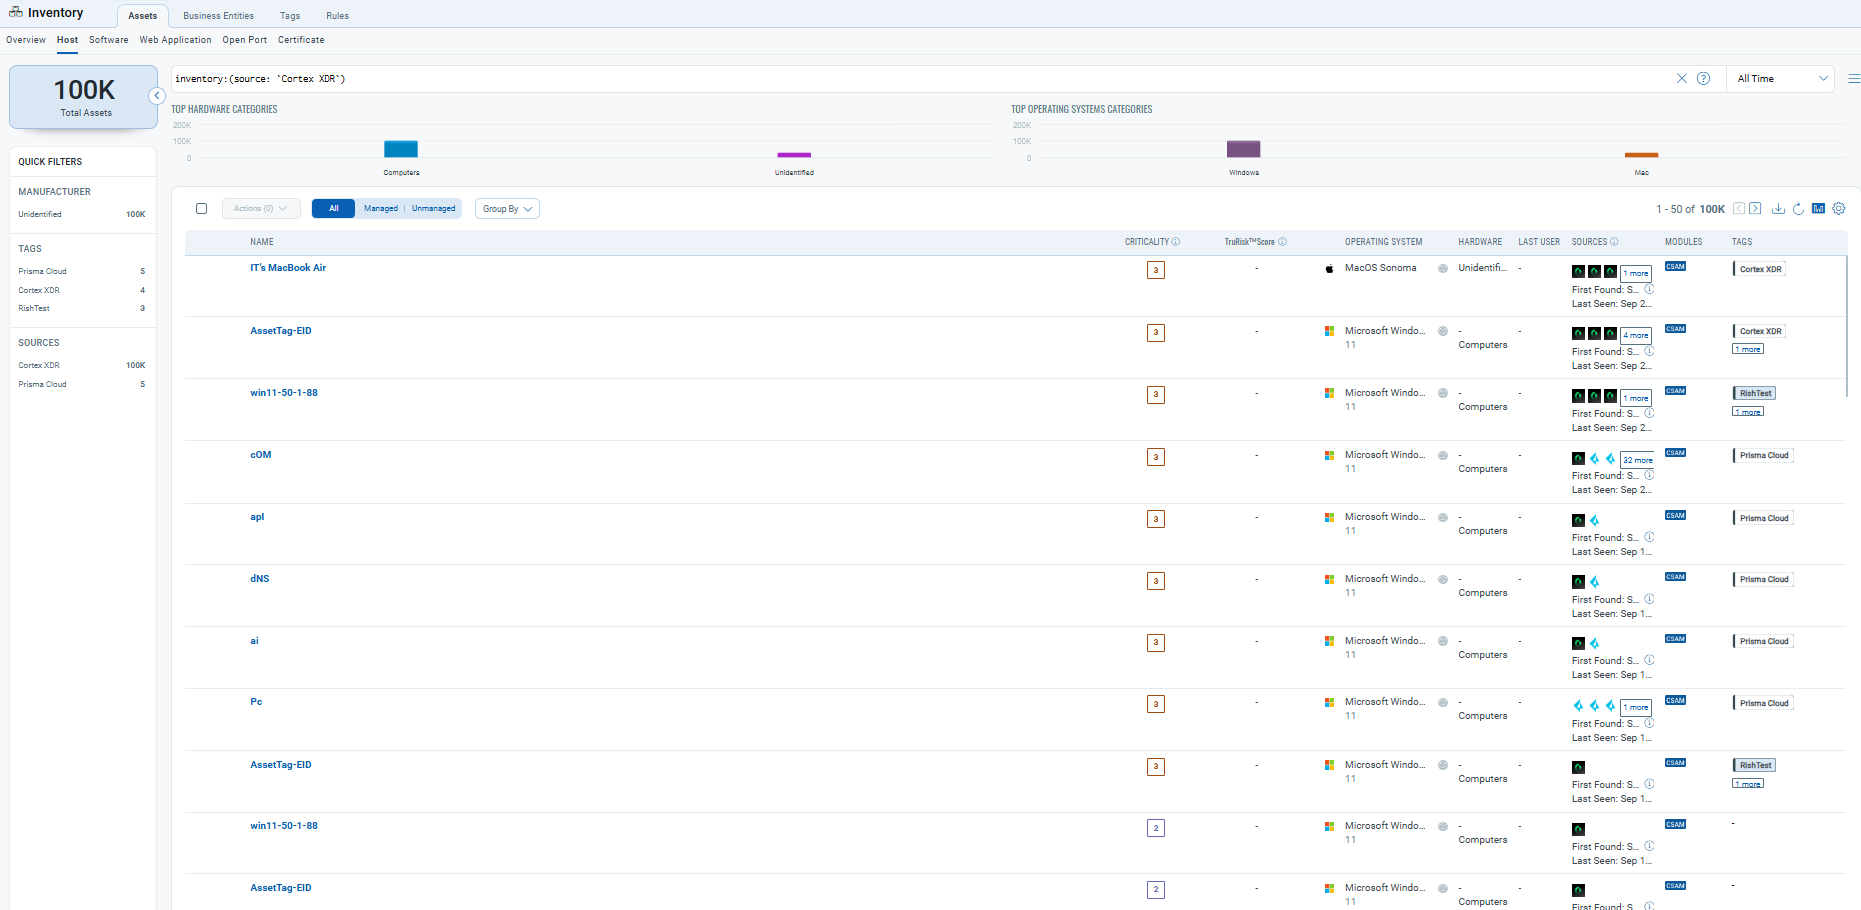Open the Actions (0) dropdown
Screen dimensions: 1861x910
(260, 209)
